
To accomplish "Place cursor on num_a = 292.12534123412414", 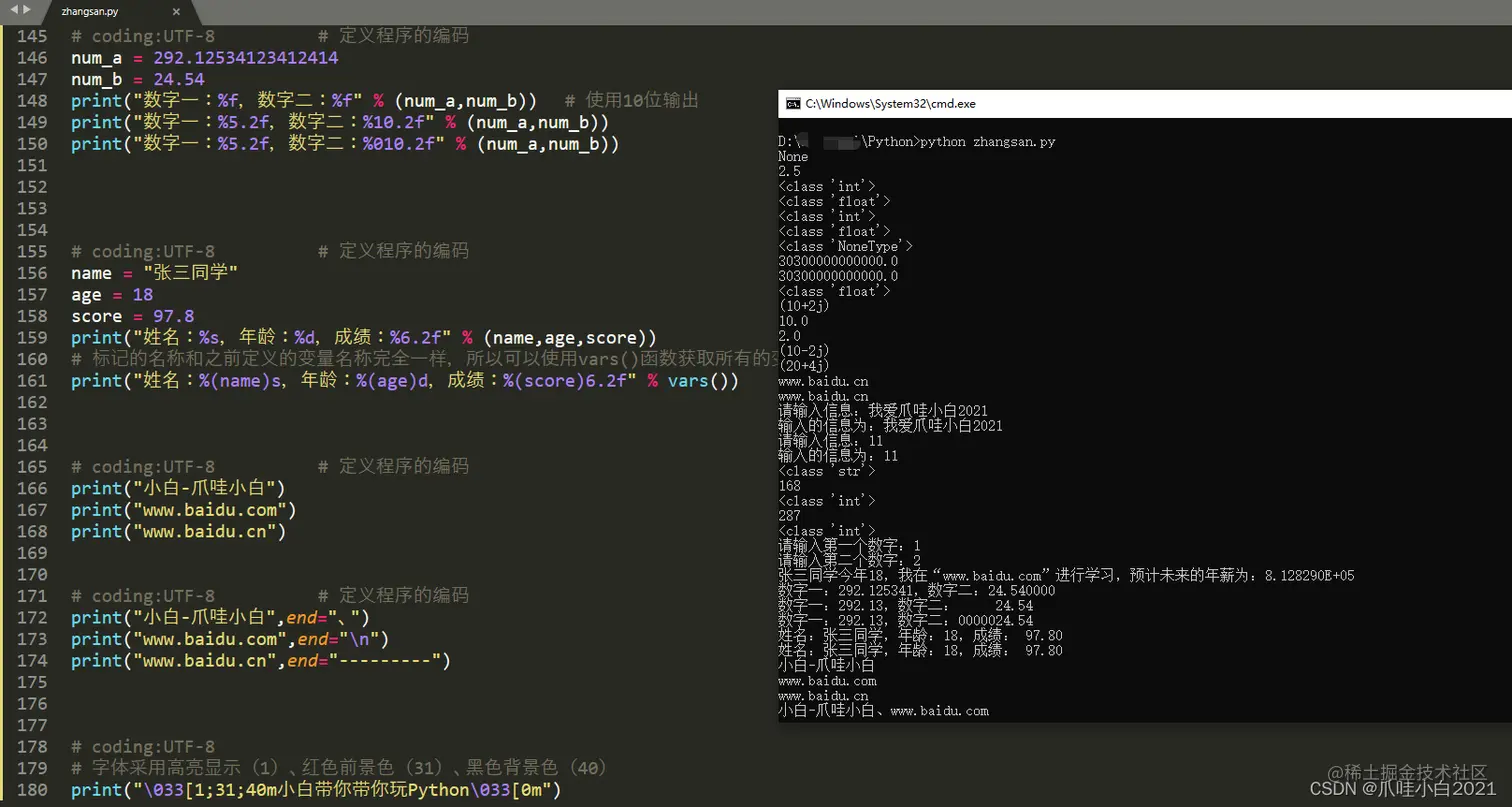I will [204, 58].
